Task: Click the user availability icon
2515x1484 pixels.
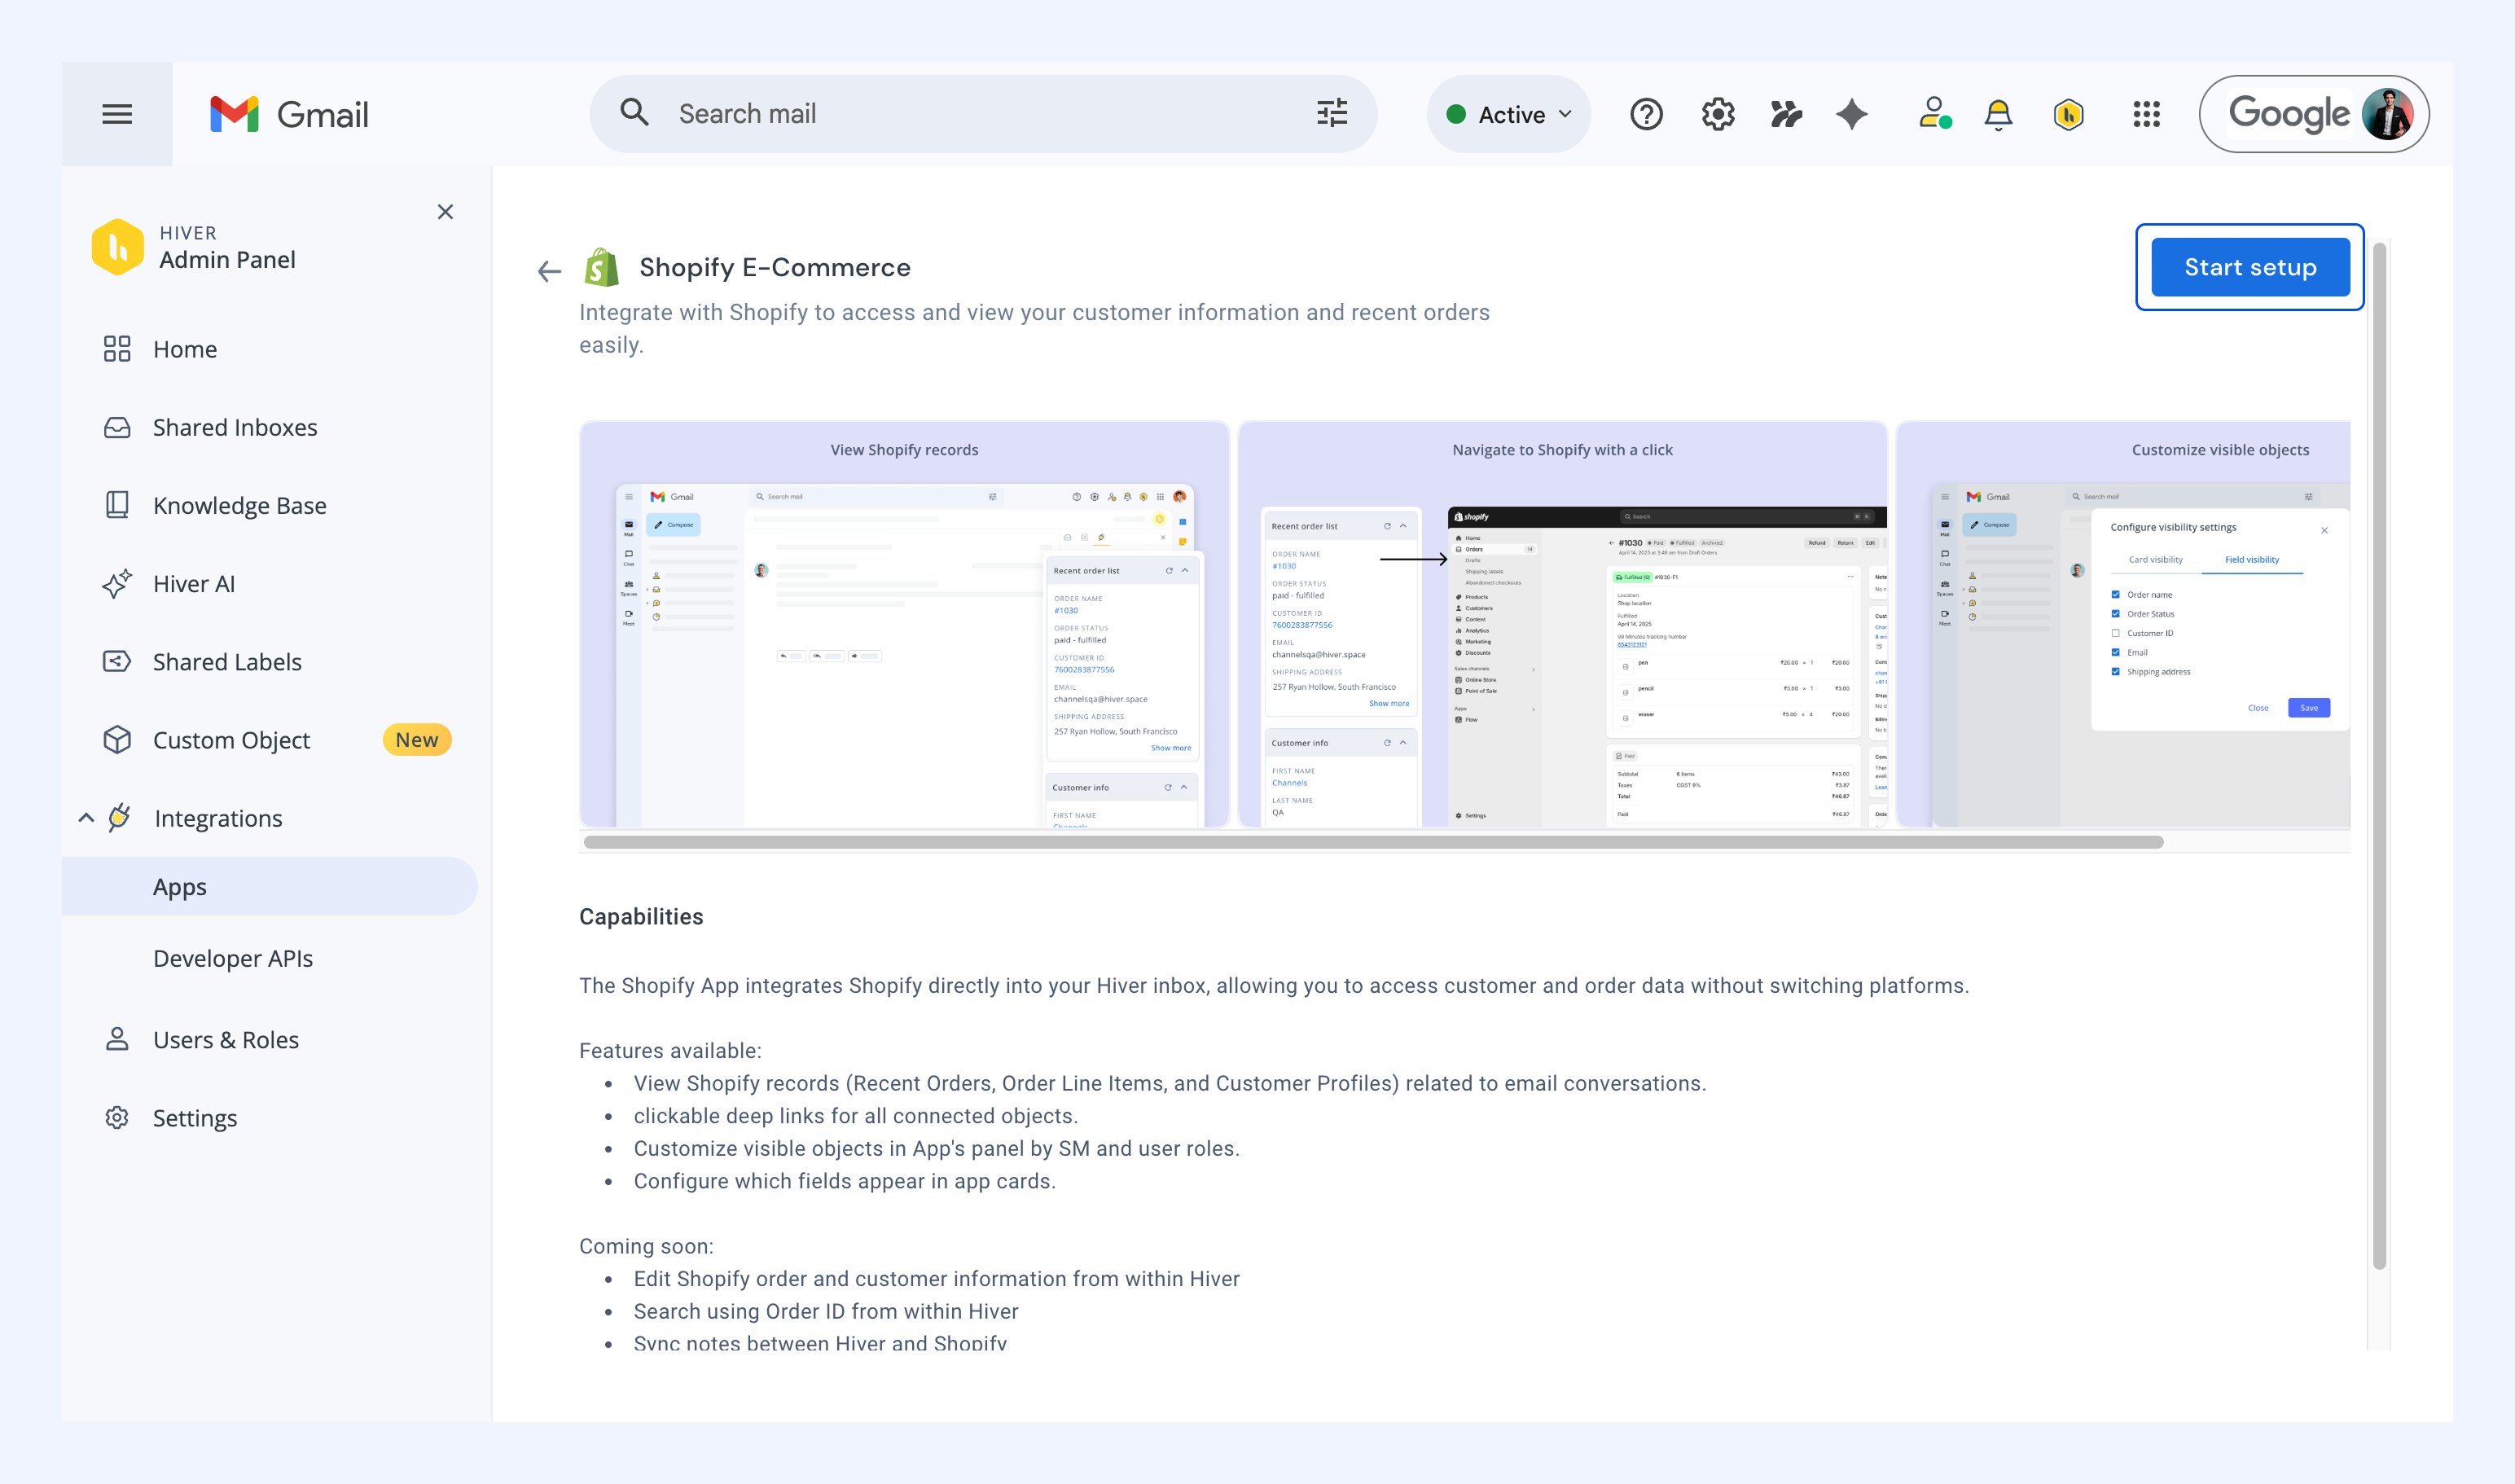Action: point(1934,113)
